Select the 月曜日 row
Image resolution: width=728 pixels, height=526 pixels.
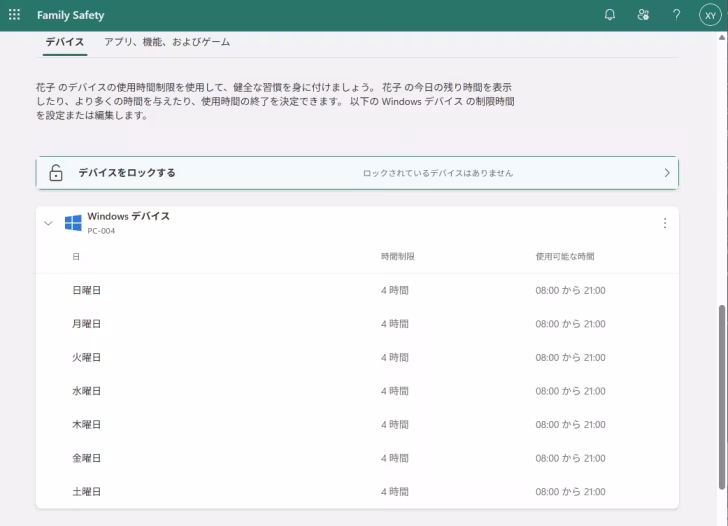coord(357,324)
